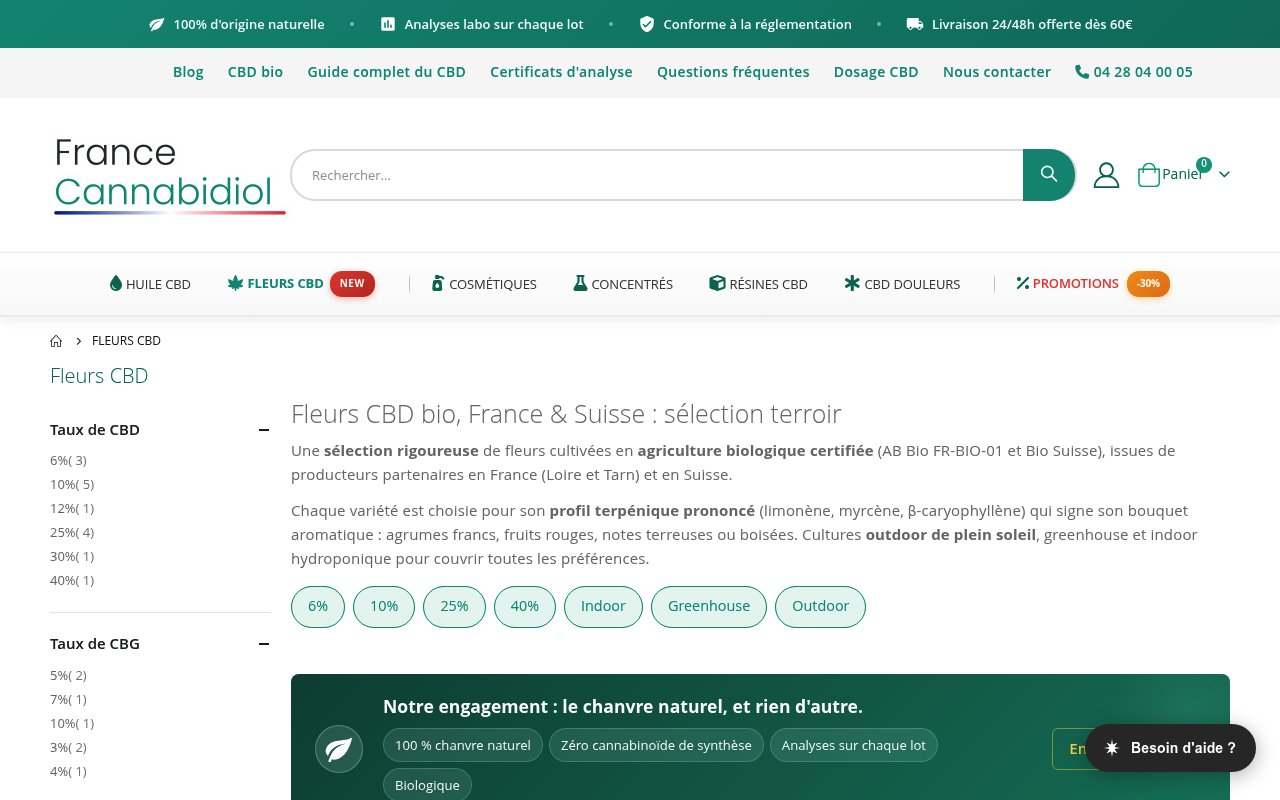Filter CBG rate by 4%( 1)
The width and height of the screenshot is (1280, 800).
pos(68,772)
